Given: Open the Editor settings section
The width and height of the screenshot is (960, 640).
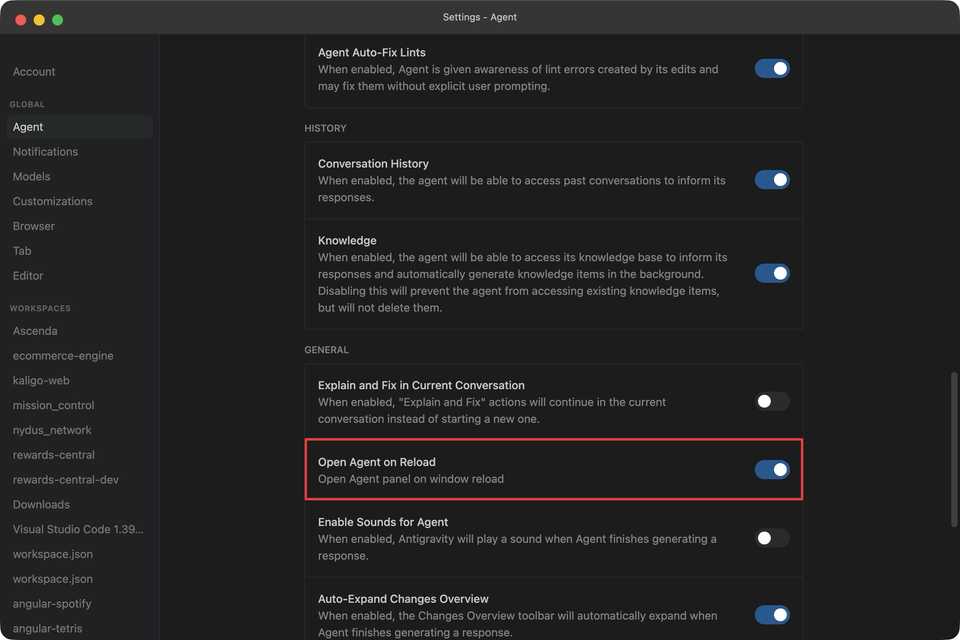Looking at the screenshot, I should (27, 275).
